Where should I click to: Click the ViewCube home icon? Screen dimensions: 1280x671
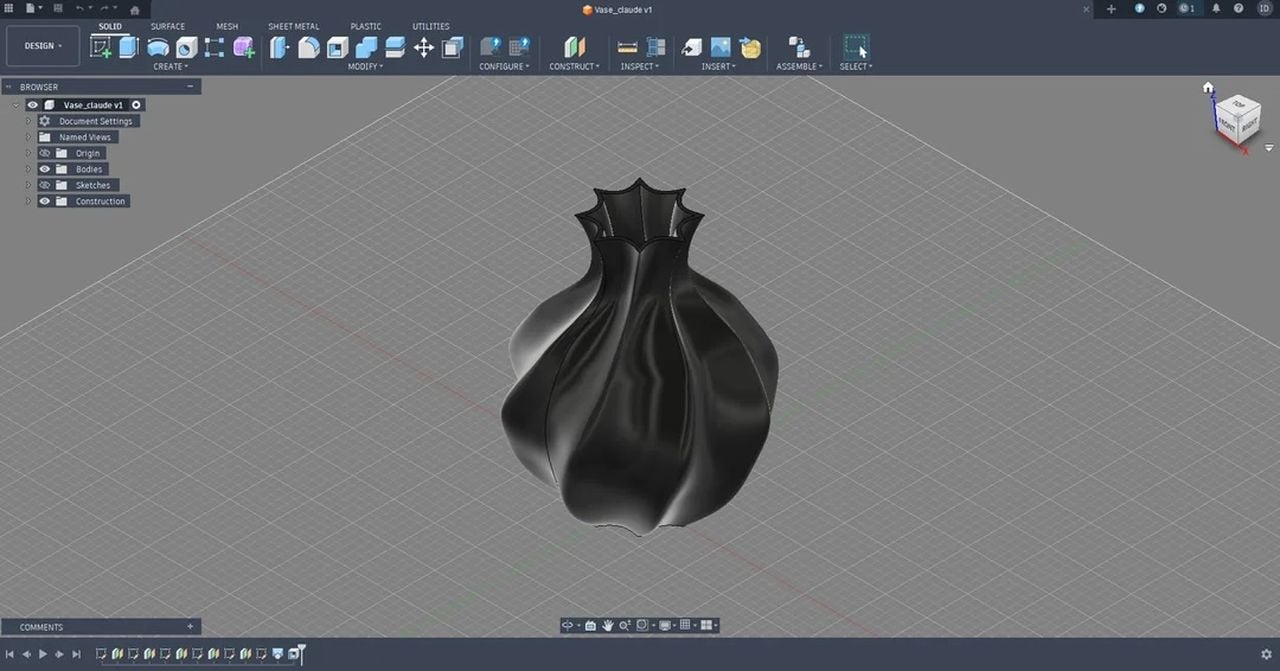point(1208,88)
